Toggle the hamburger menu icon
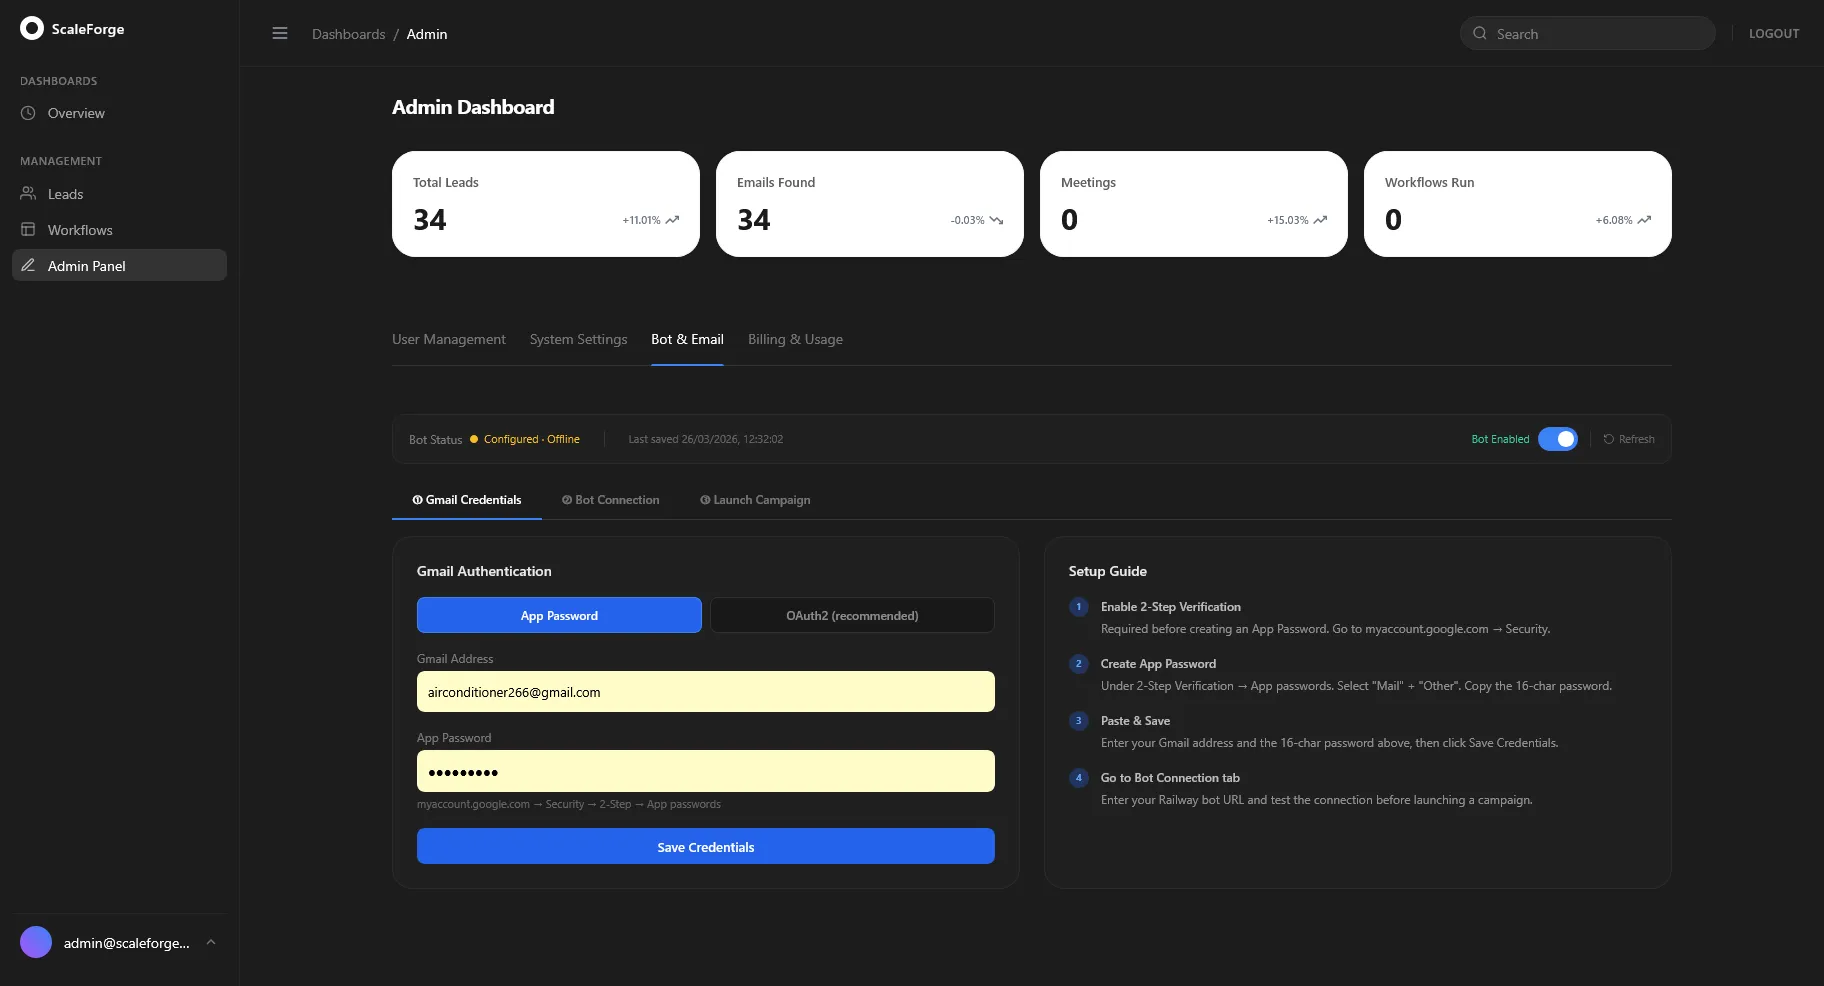Screen dimensions: 1824x986 click(x=280, y=34)
